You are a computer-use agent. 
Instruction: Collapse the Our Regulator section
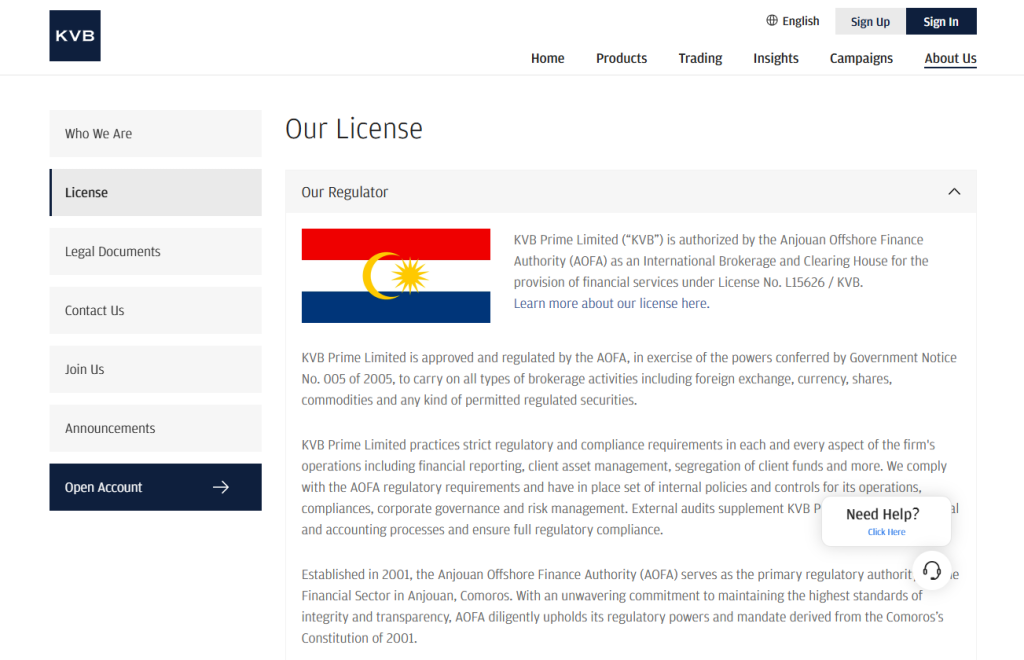(x=954, y=191)
